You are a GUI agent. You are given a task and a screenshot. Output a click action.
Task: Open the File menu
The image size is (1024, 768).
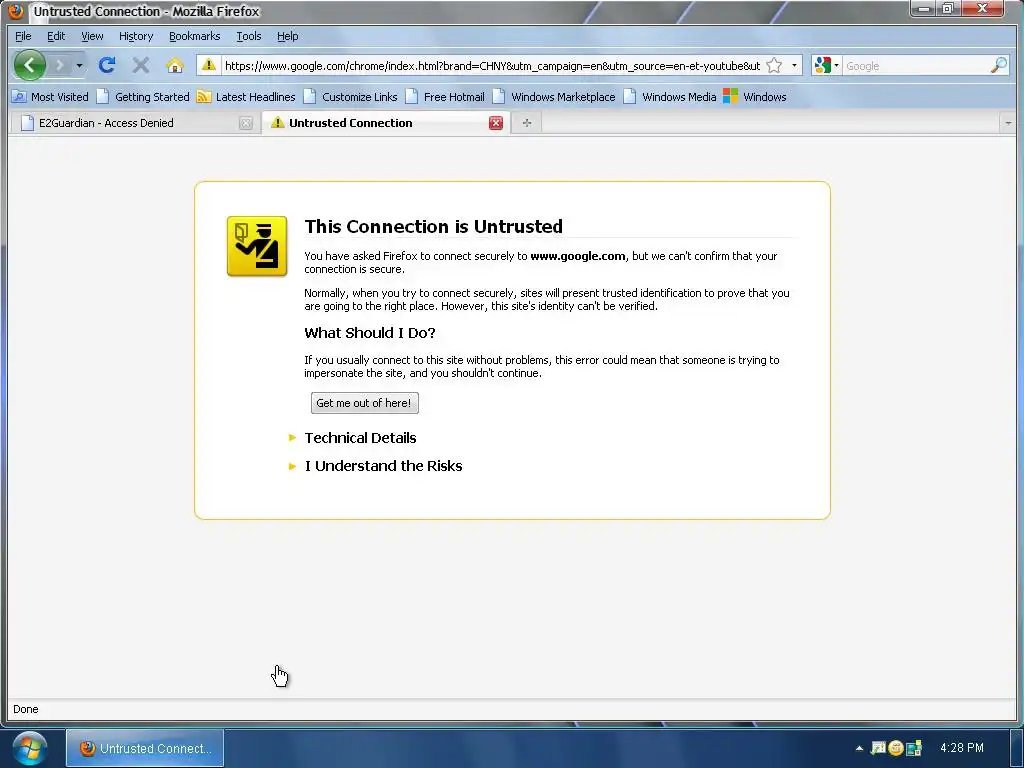(23, 37)
